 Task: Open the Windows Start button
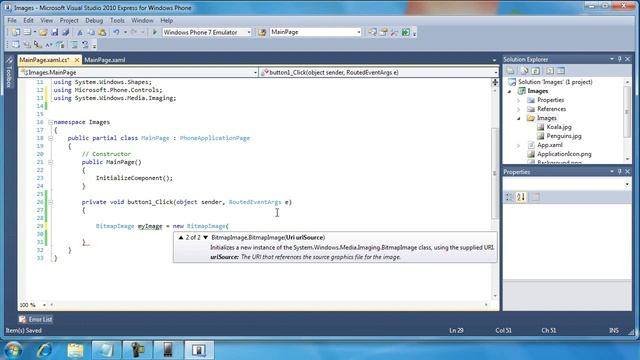(13, 350)
